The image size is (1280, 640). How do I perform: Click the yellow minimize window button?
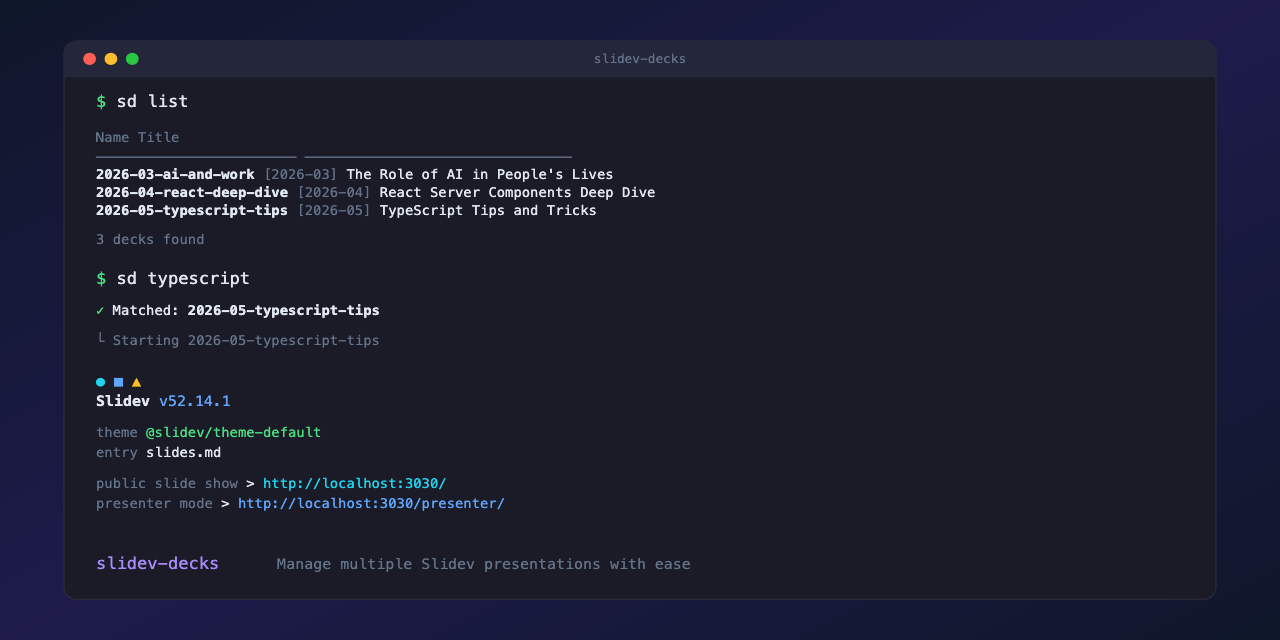click(x=111, y=59)
